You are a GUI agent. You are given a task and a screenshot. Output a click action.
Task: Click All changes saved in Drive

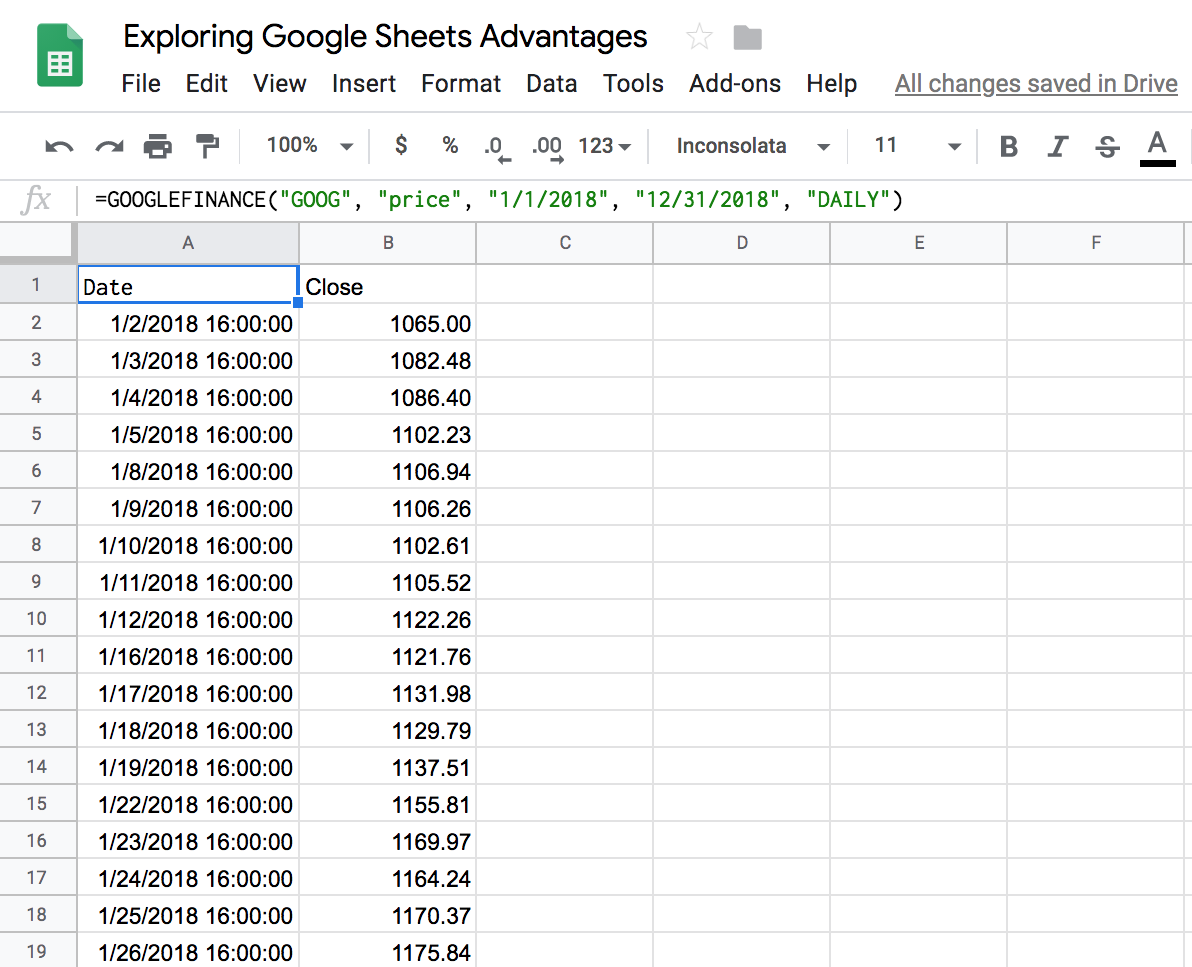(x=1036, y=84)
